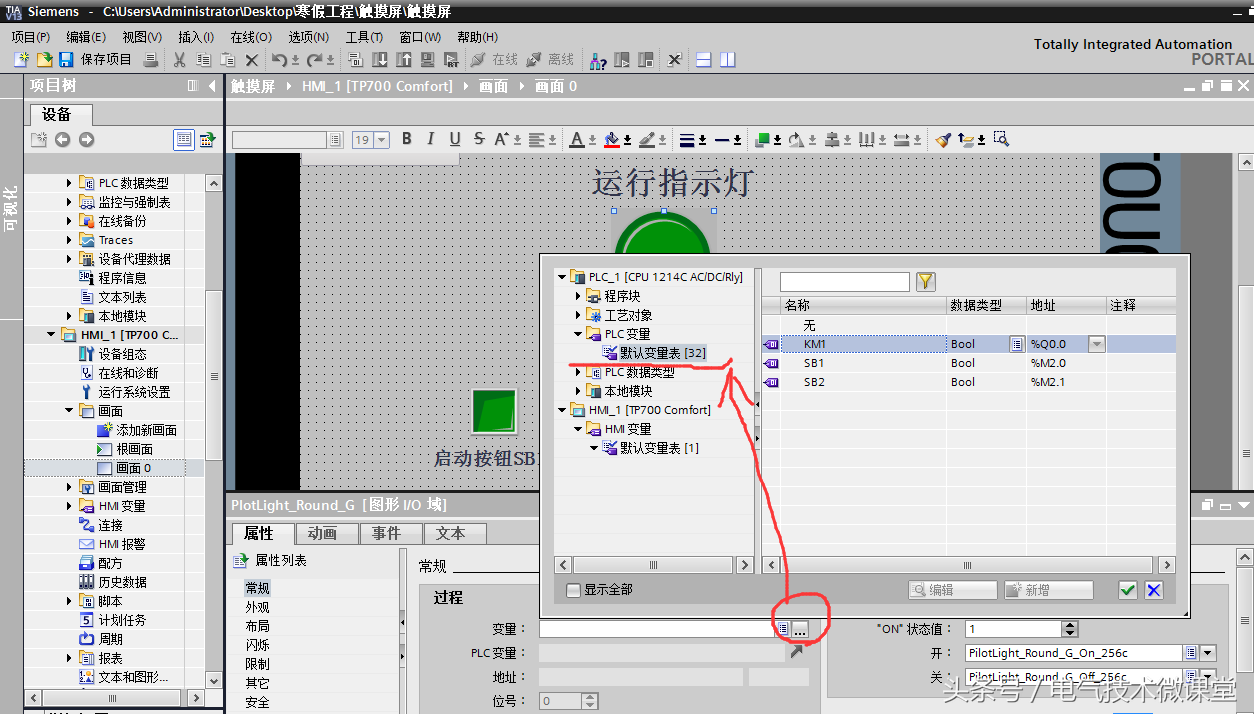Click the format painter brush icon
Image resolution: width=1254 pixels, height=714 pixels.
(943, 139)
